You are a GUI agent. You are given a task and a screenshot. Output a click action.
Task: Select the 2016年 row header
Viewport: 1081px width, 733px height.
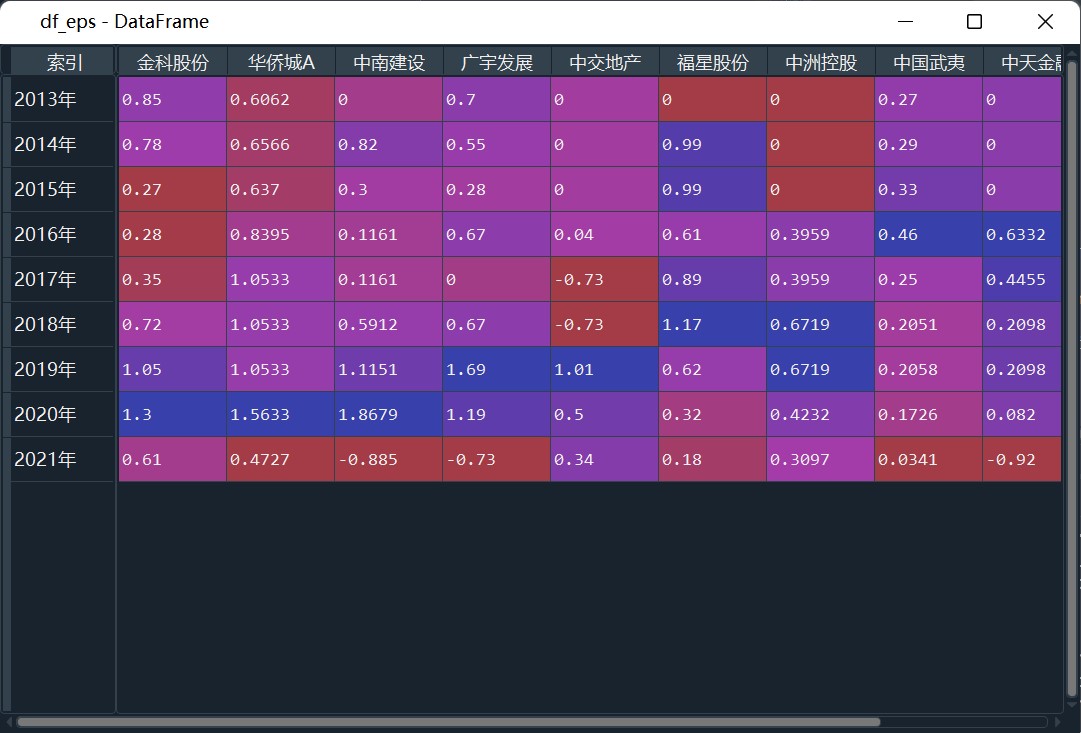[x=62, y=235]
